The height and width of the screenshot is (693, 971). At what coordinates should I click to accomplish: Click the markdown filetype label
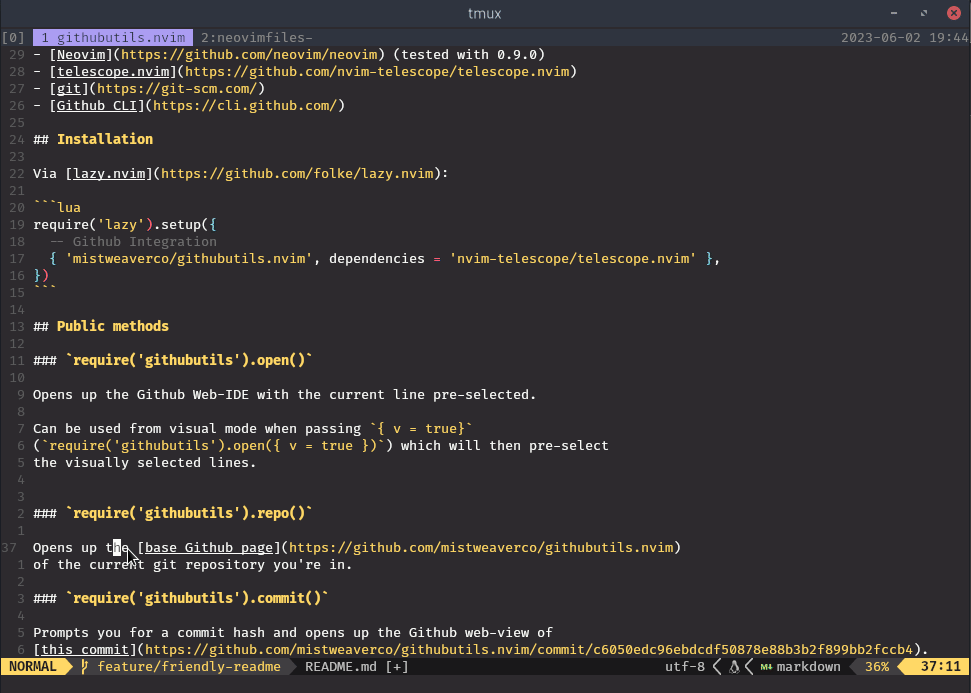click(x=808, y=666)
